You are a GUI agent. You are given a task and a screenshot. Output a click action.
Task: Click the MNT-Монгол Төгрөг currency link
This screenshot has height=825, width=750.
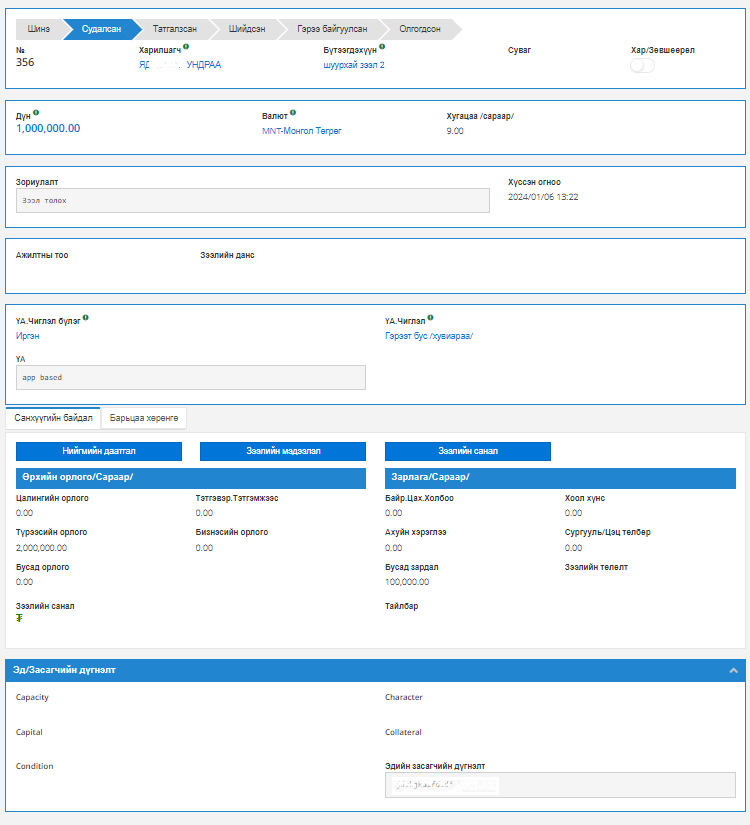tap(302, 131)
